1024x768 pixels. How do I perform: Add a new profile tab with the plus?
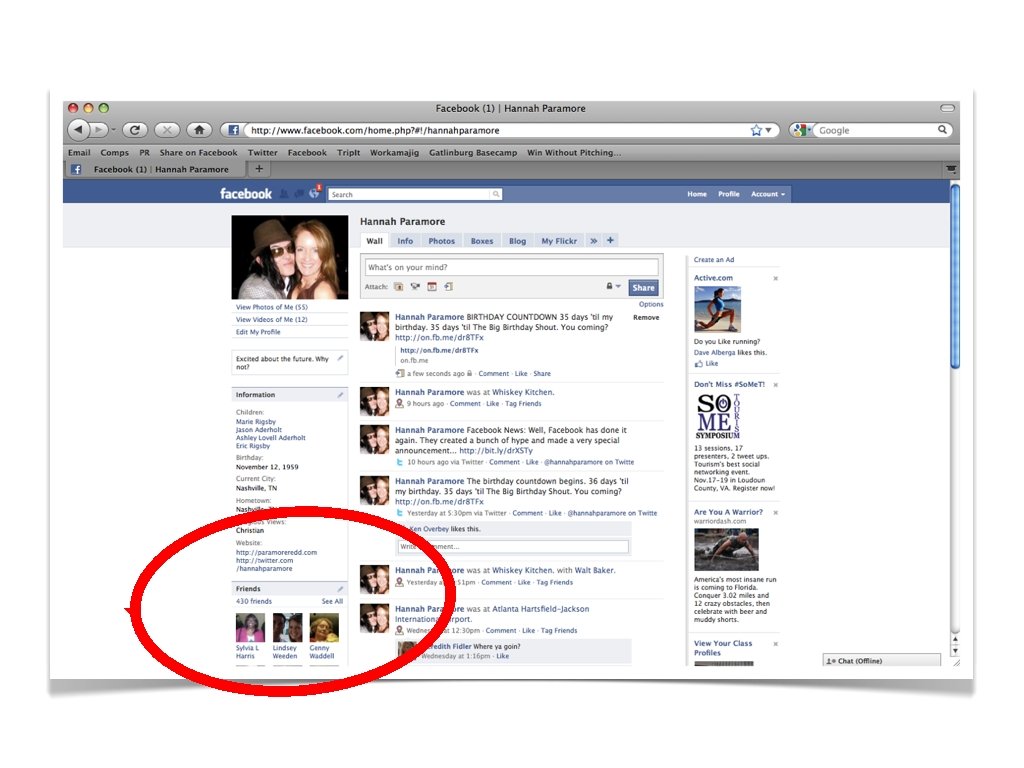[610, 240]
